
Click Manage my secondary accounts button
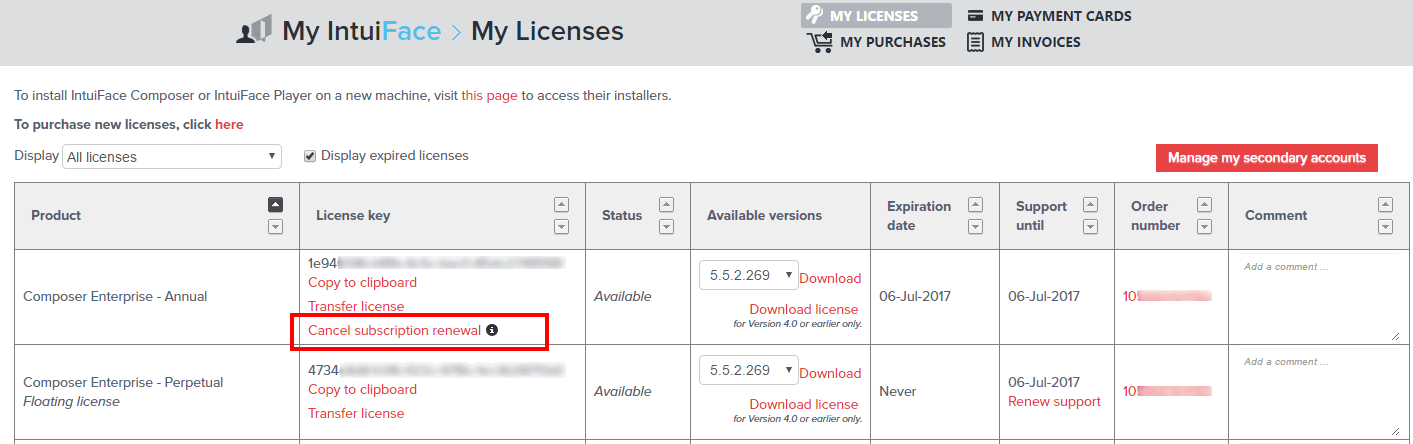point(1267,158)
